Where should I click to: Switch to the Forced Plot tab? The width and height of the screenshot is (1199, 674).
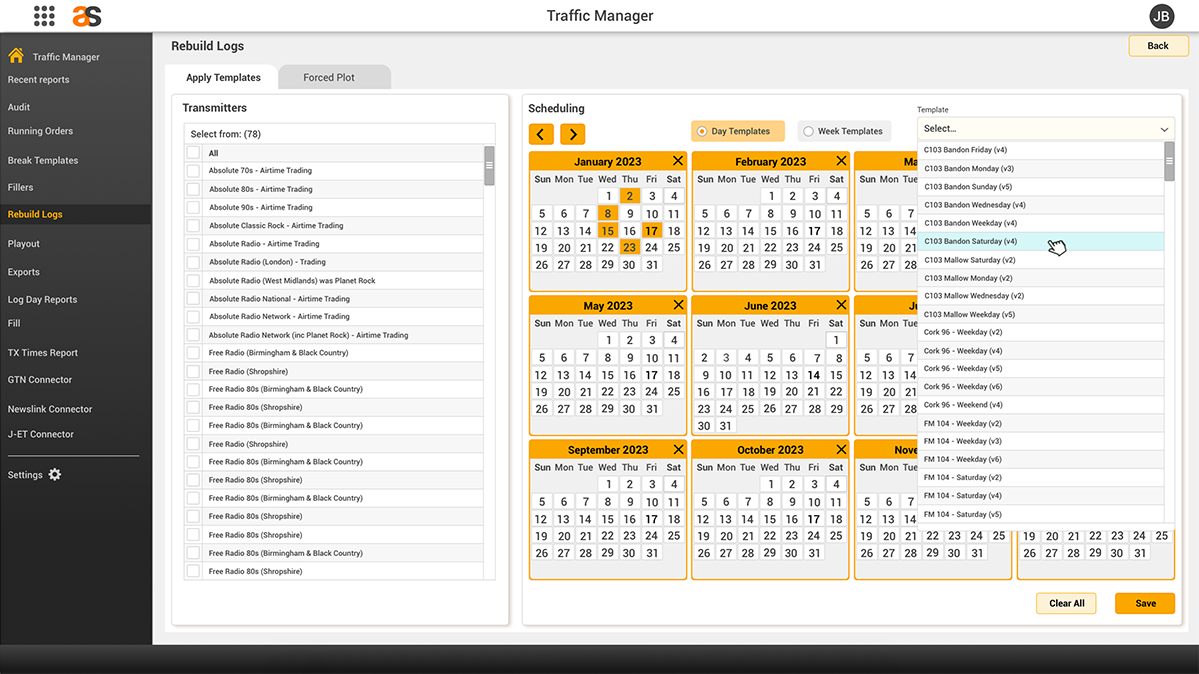pyautogui.click(x=329, y=77)
